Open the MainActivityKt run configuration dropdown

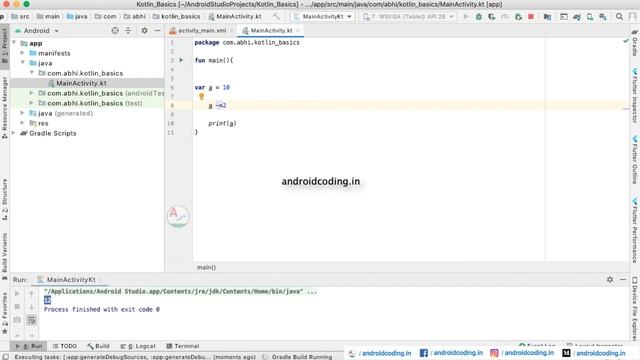(322, 17)
